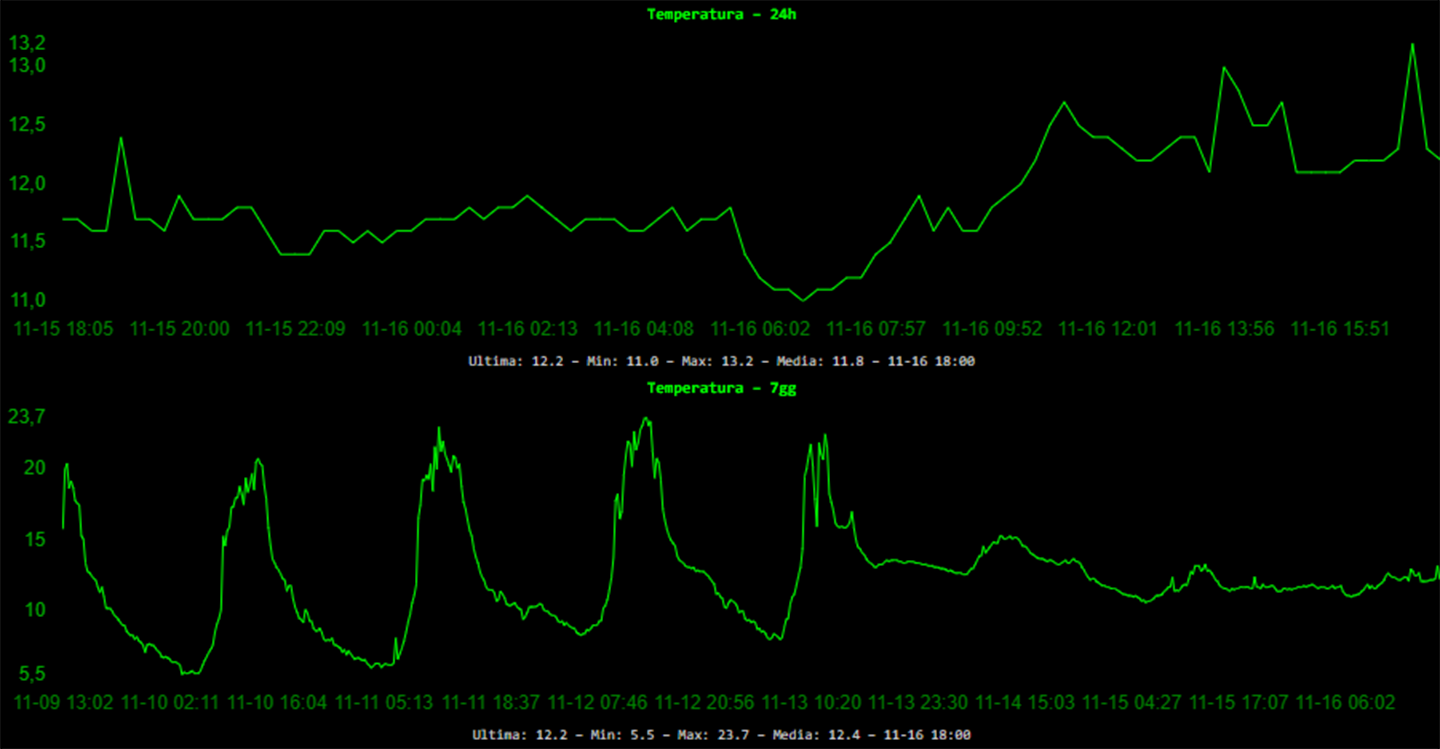
Task: Select the '11-16 06:02' label on the 24h axis
Action: pos(760,329)
